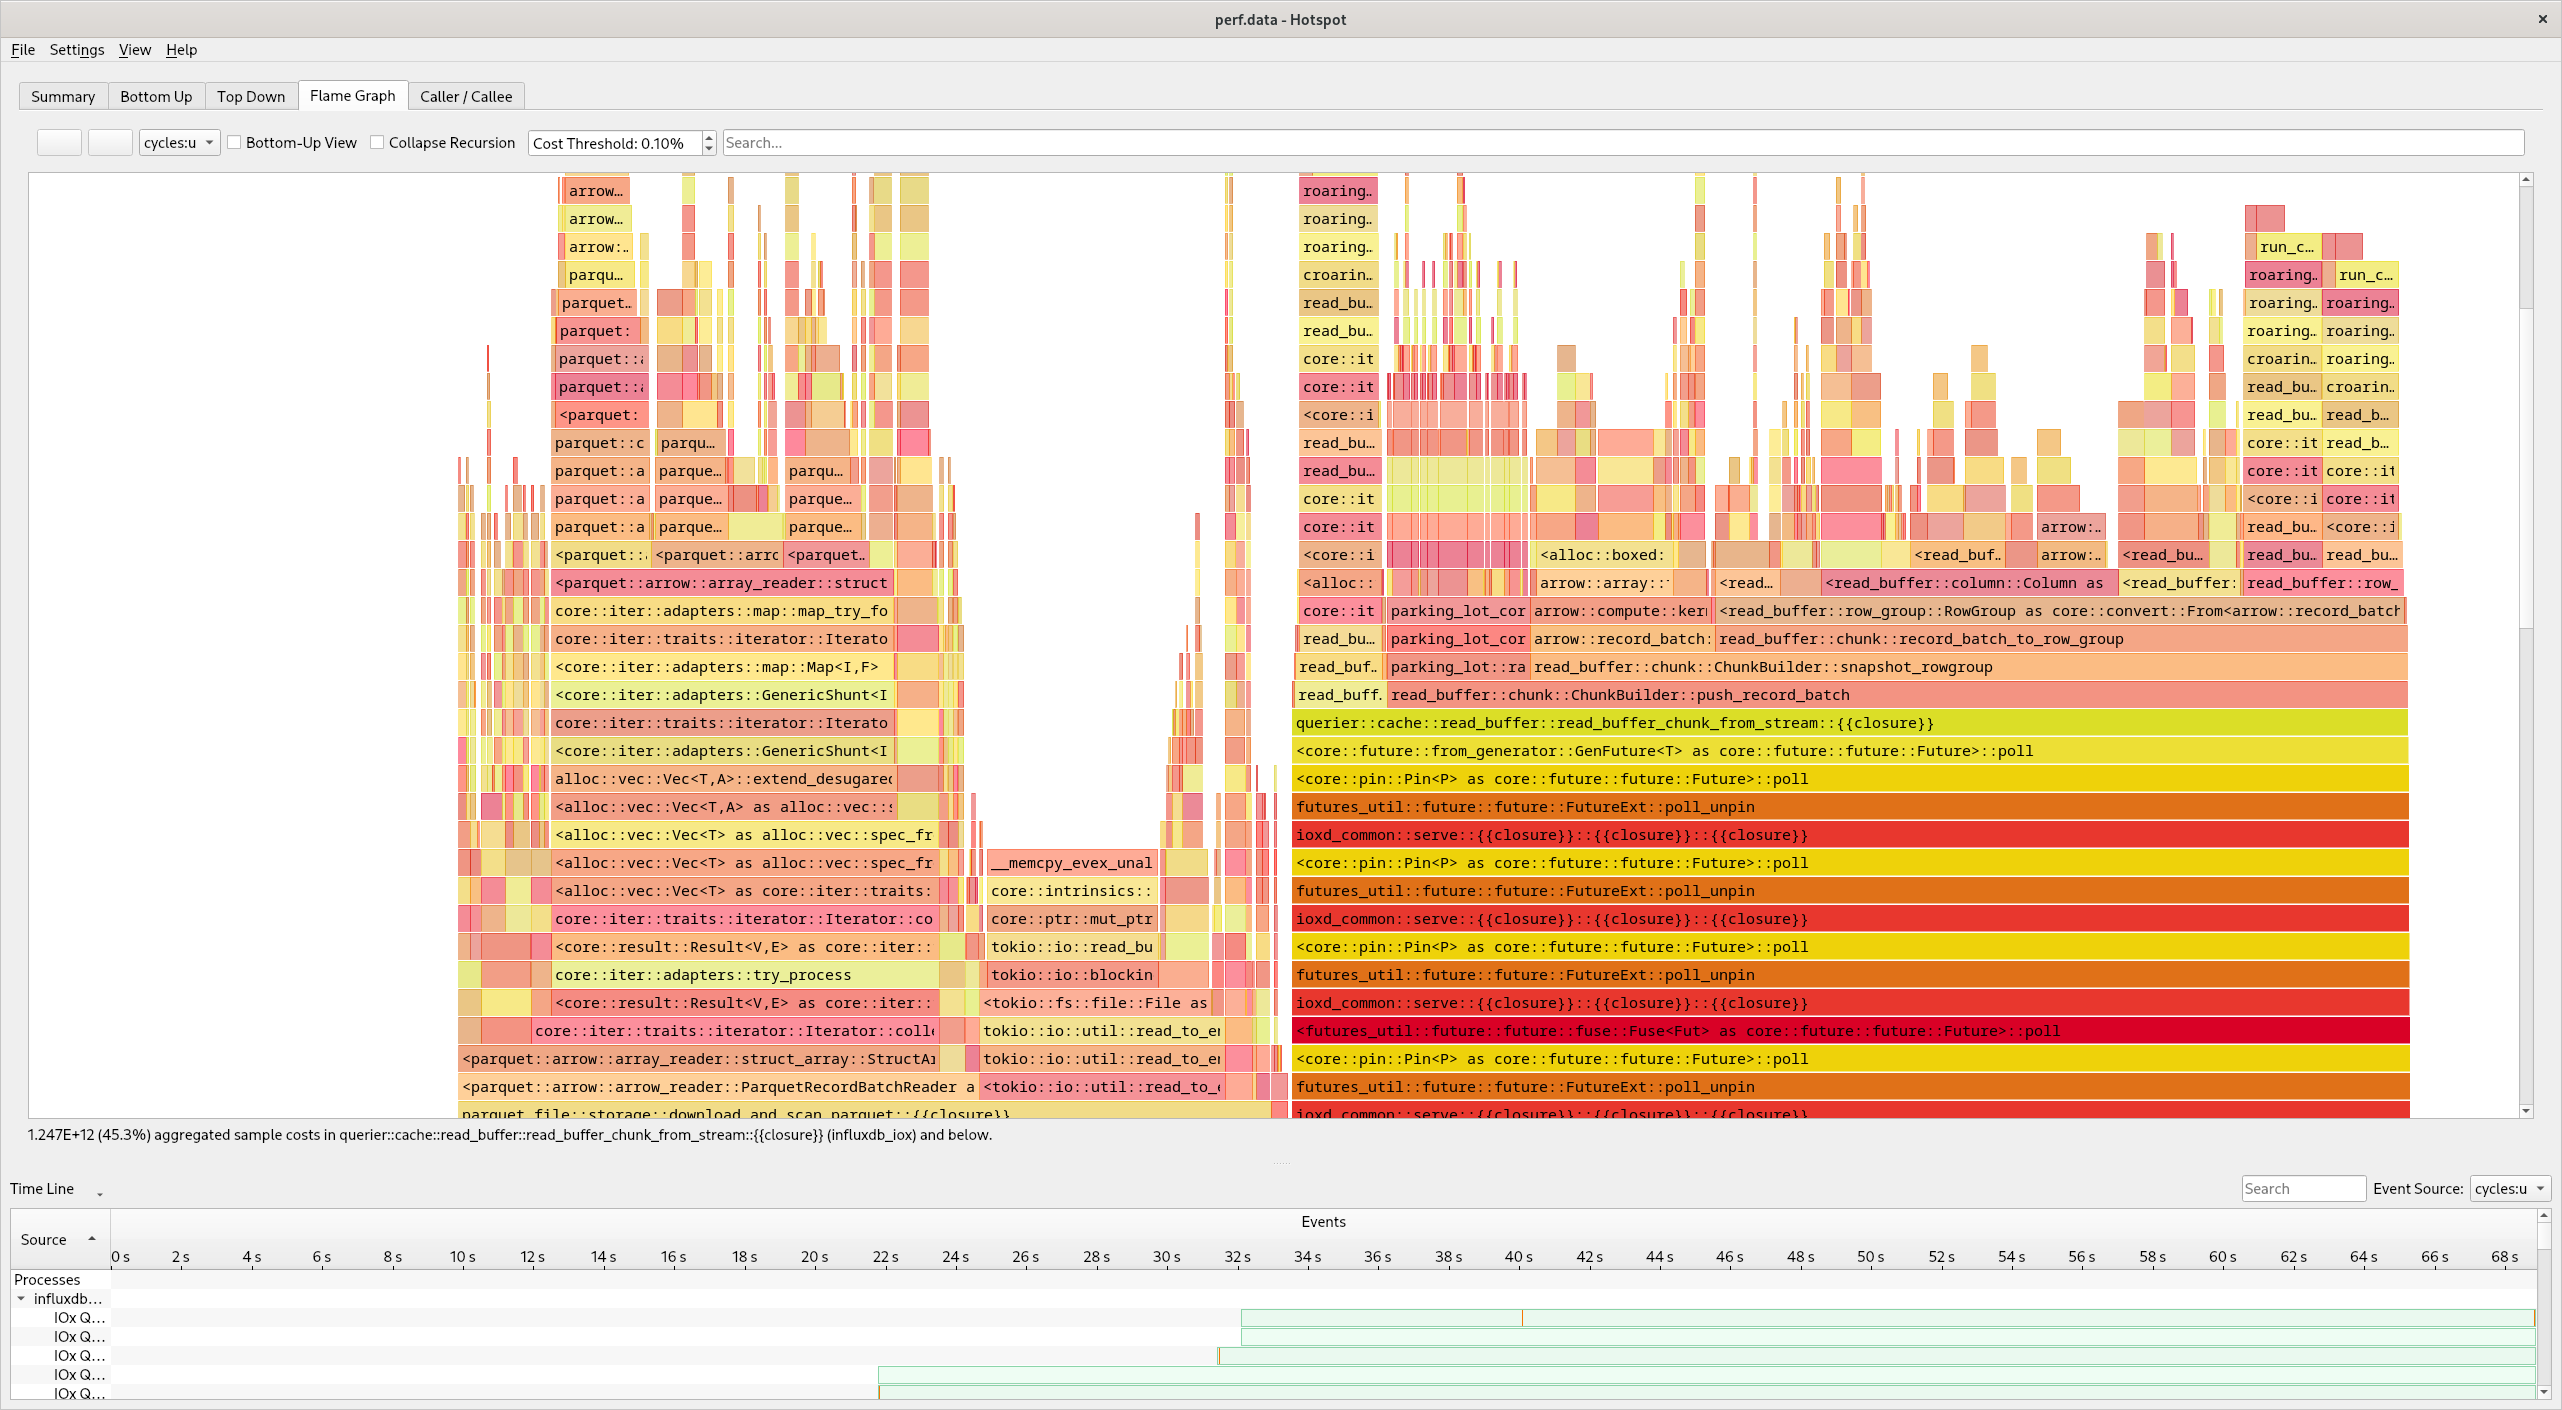Viewport: 2562px width, 1410px height.
Task: Select the tokio::io::read_bu frame
Action: pyautogui.click(x=1071, y=947)
